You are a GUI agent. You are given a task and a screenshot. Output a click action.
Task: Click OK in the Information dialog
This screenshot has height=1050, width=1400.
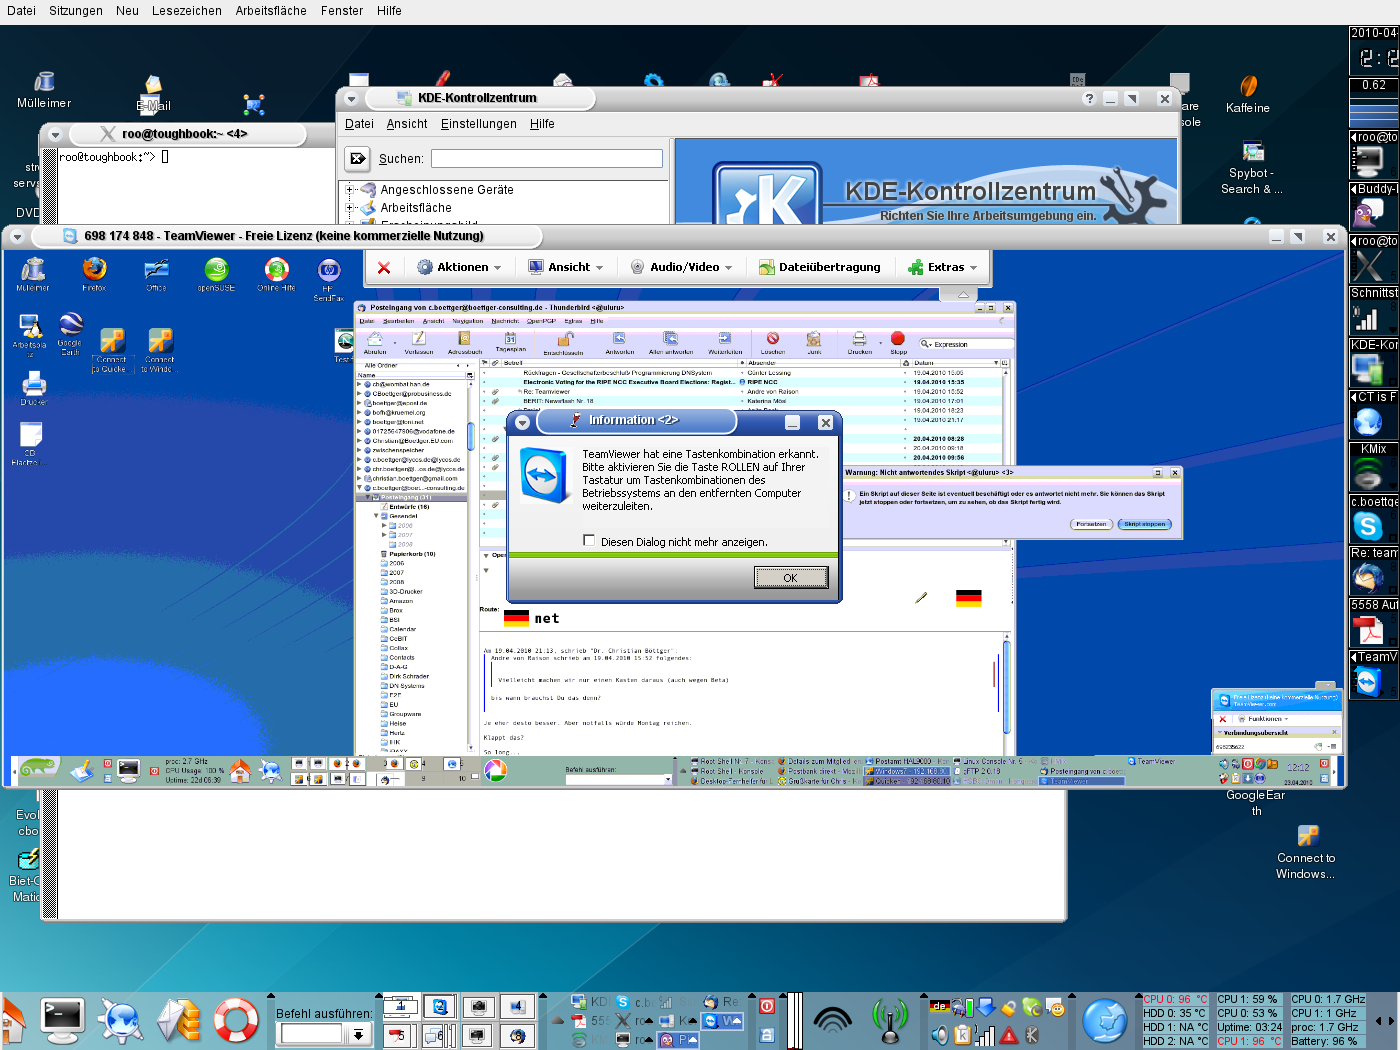coord(790,578)
